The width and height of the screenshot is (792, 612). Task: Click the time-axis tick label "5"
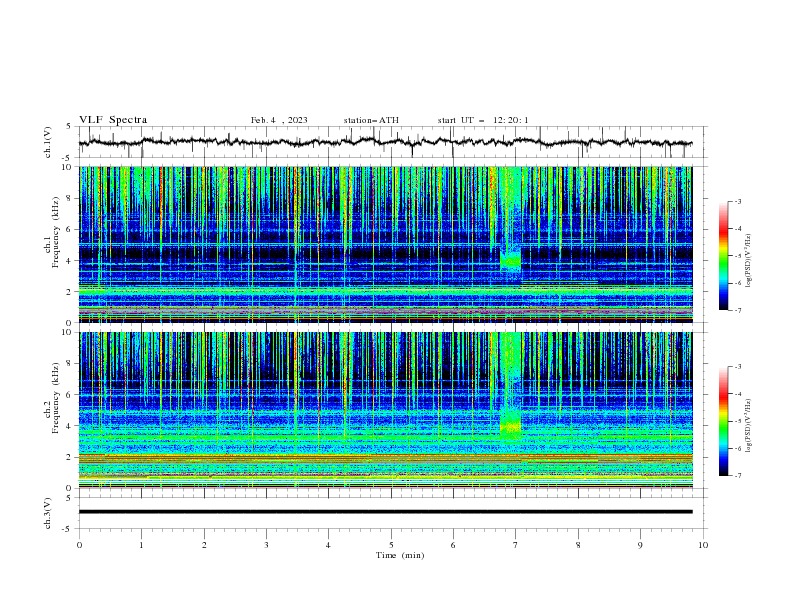pyautogui.click(x=391, y=545)
